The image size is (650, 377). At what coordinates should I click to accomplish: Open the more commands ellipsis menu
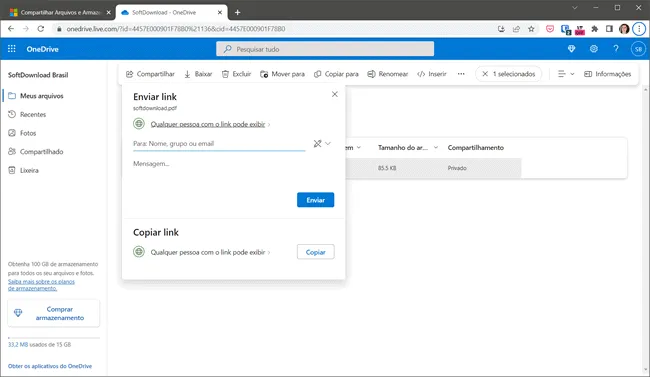click(x=461, y=74)
